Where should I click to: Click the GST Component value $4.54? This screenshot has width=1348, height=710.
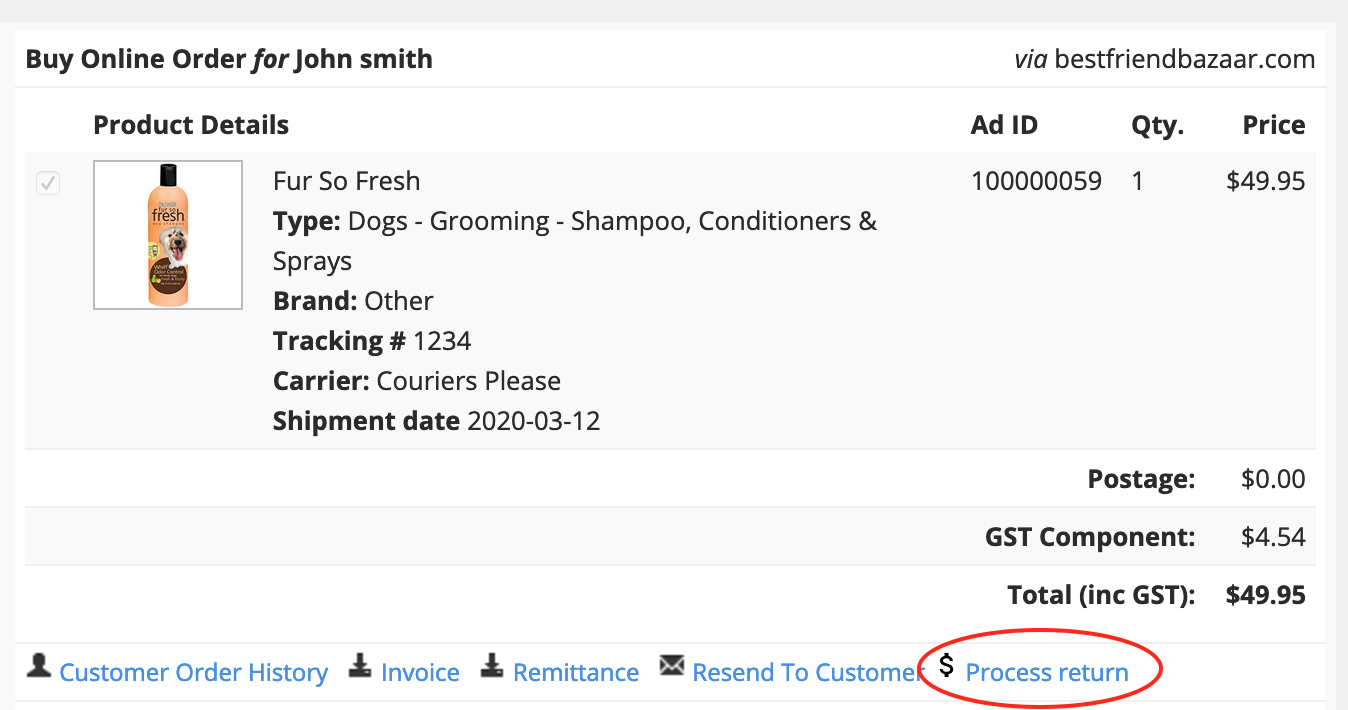click(x=1272, y=537)
